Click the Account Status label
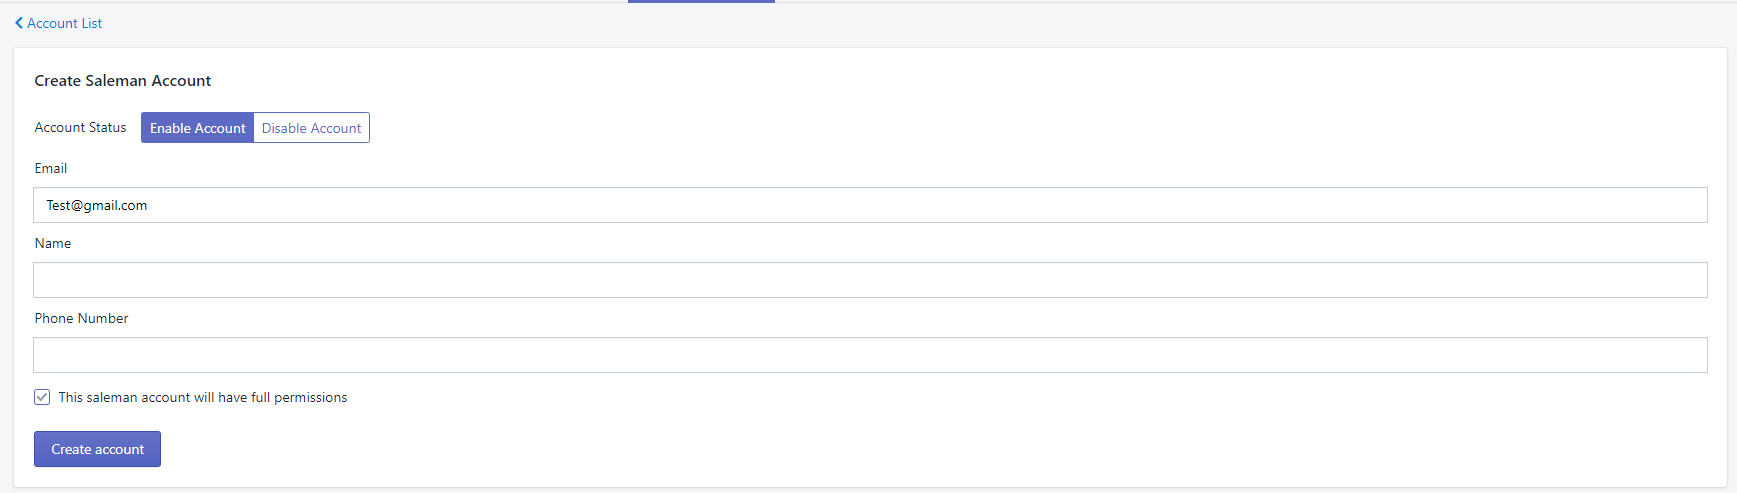Screen dimensions: 1737x493 pos(81,127)
